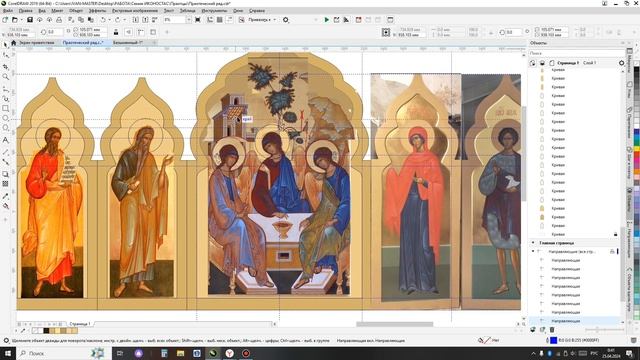640x360 pixels.
Task: Click the black swatch in the document palette
Action: tap(46, 331)
